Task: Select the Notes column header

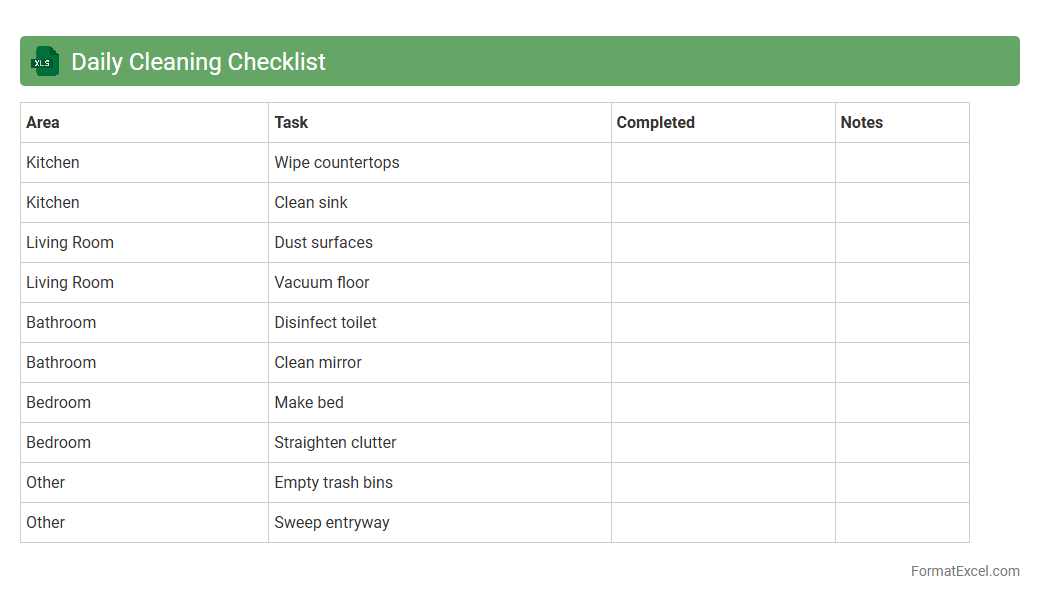Action: (x=861, y=122)
